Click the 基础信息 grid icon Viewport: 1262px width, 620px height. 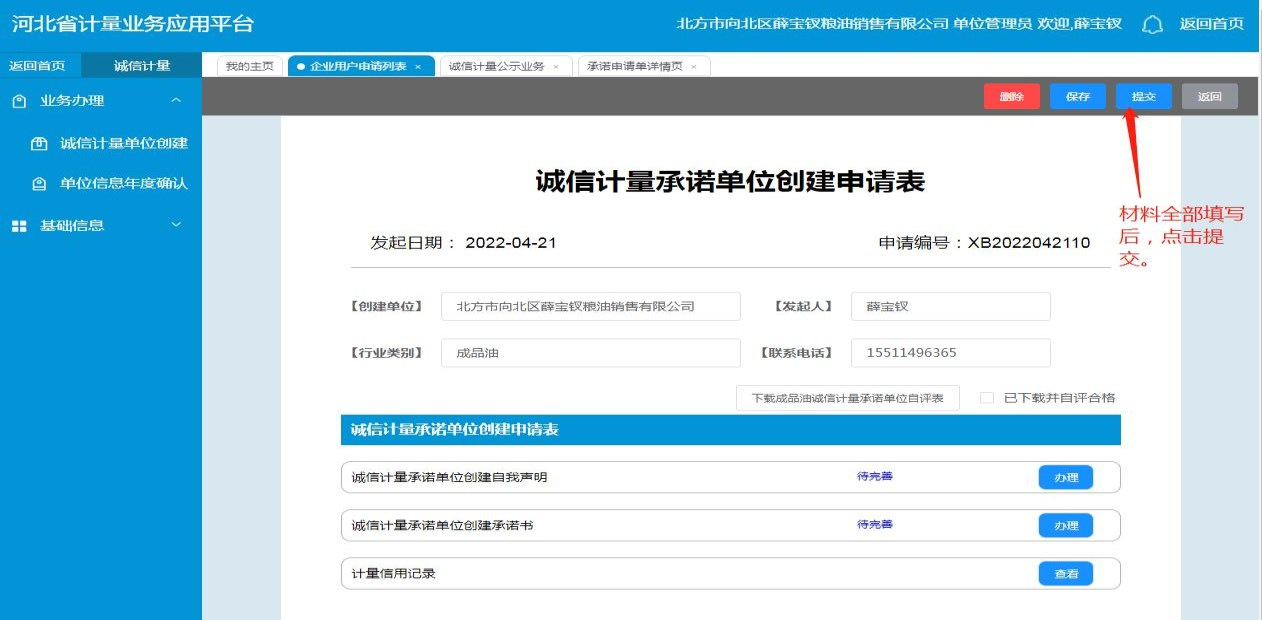click(x=19, y=226)
